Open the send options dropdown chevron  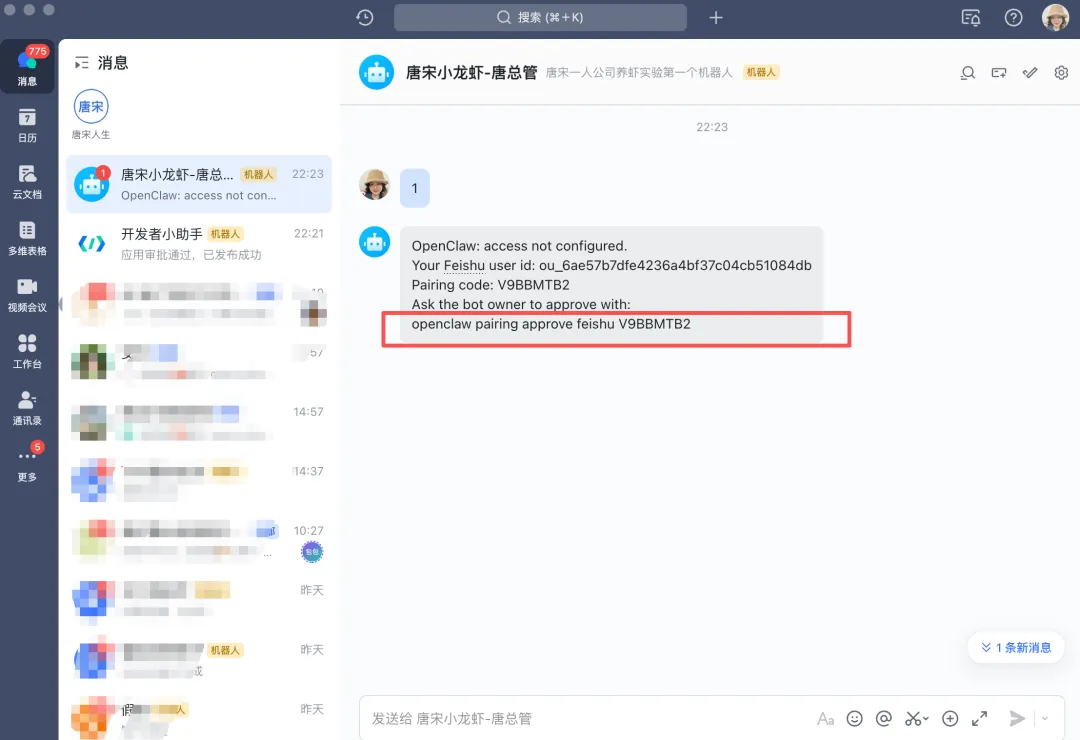(x=1045, y=719)
